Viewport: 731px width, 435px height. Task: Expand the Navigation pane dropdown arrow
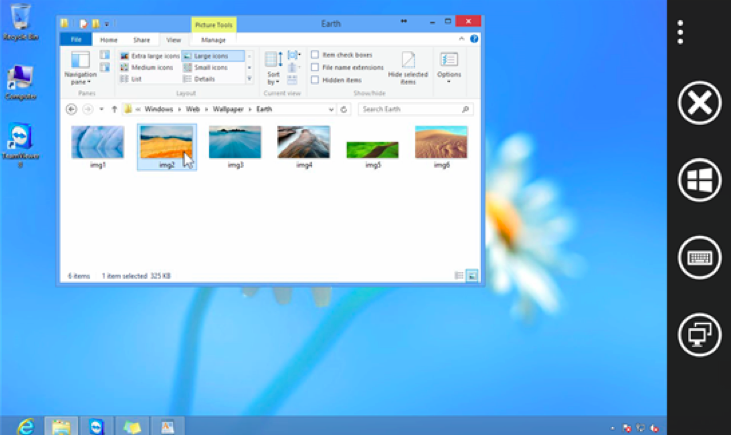89,82
